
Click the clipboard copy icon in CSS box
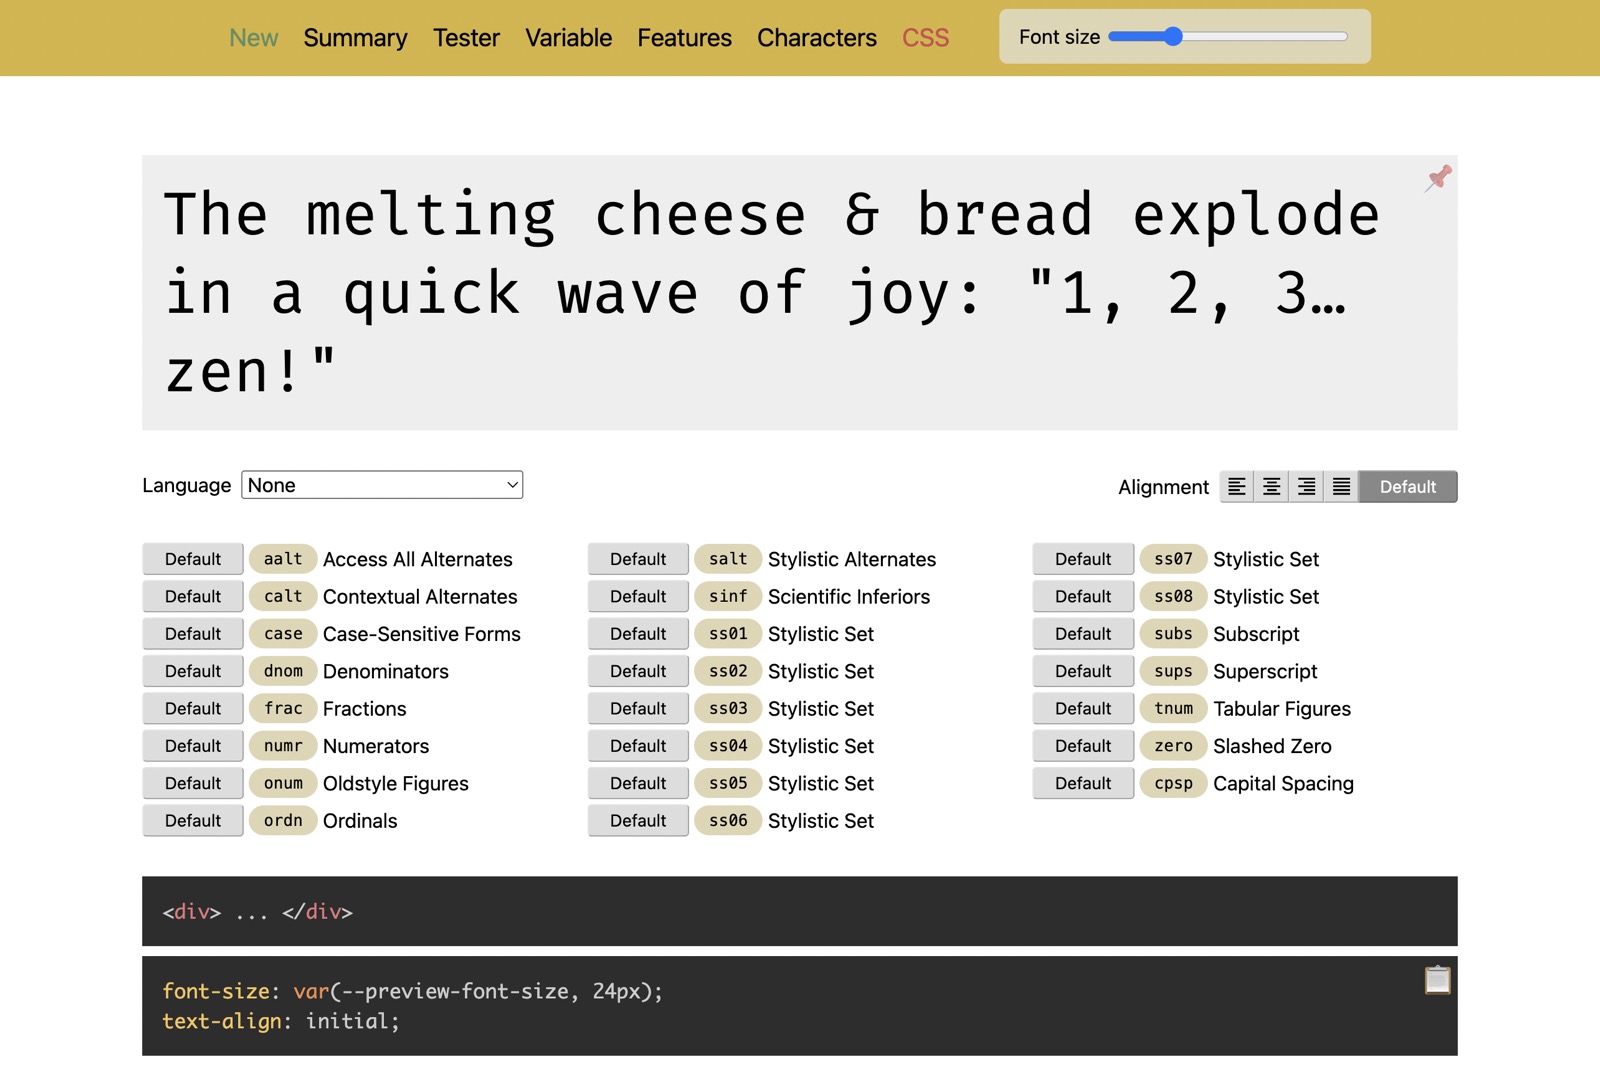point(1437,980)
